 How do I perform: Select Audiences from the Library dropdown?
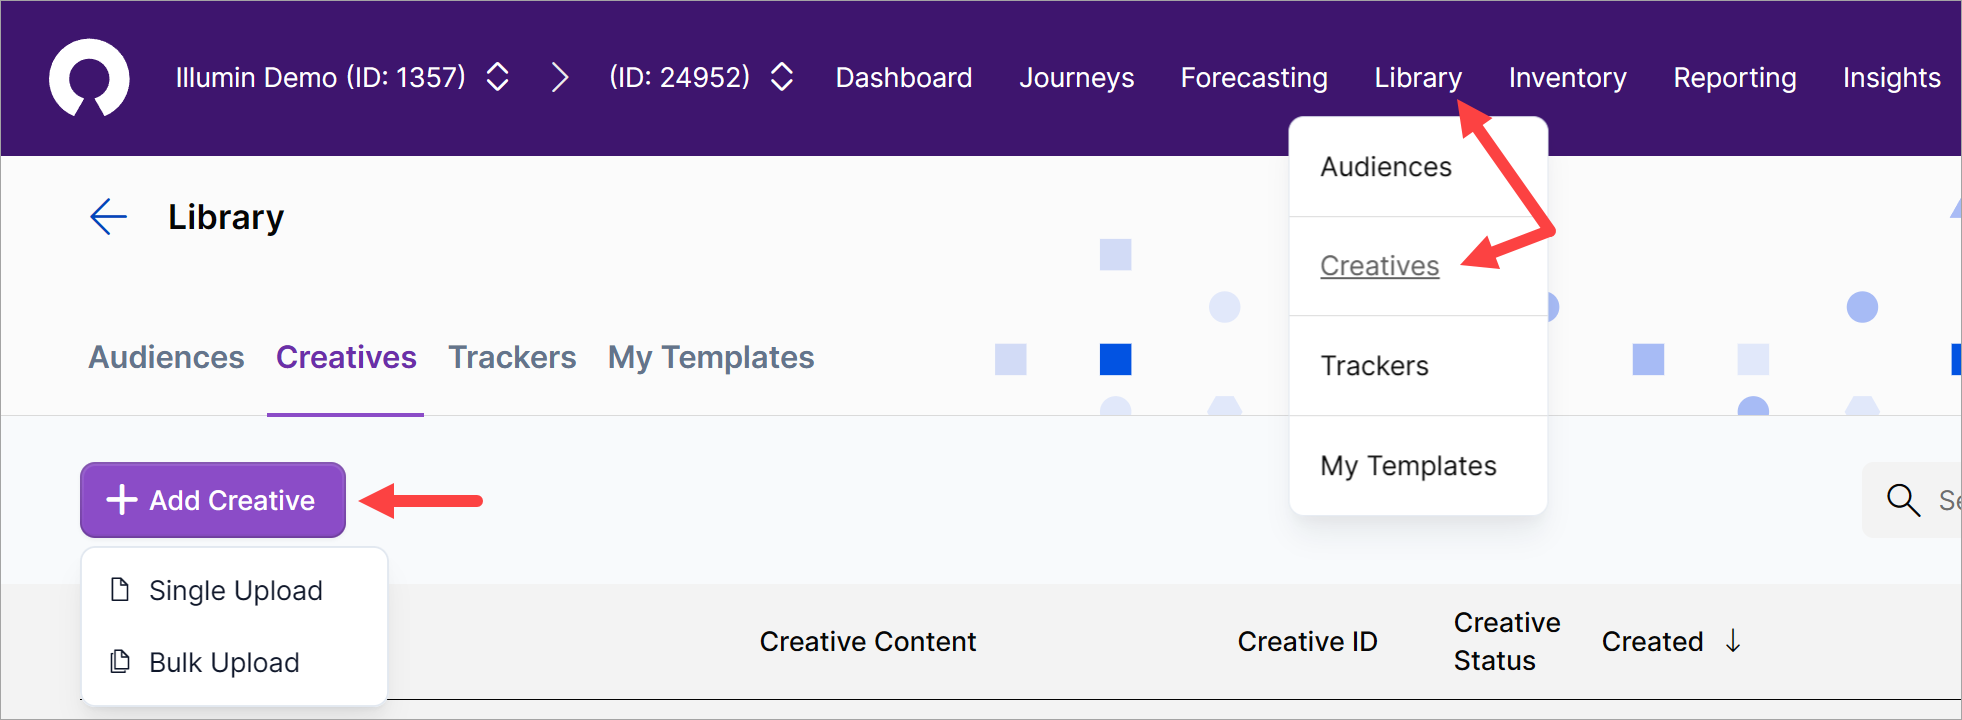click(1385, 167)
